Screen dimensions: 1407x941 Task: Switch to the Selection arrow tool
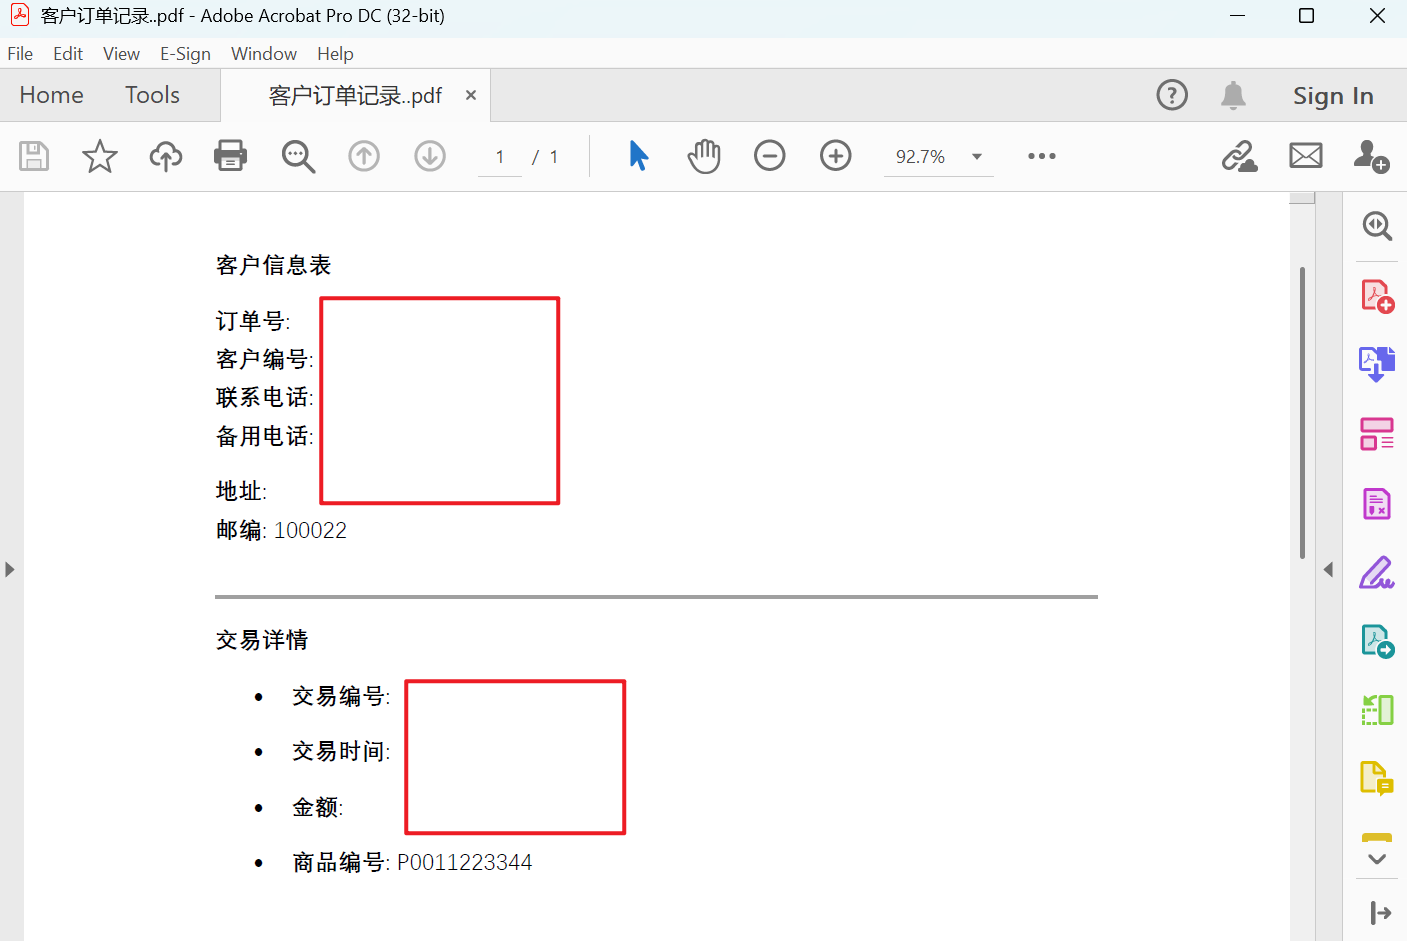[638, 156]
